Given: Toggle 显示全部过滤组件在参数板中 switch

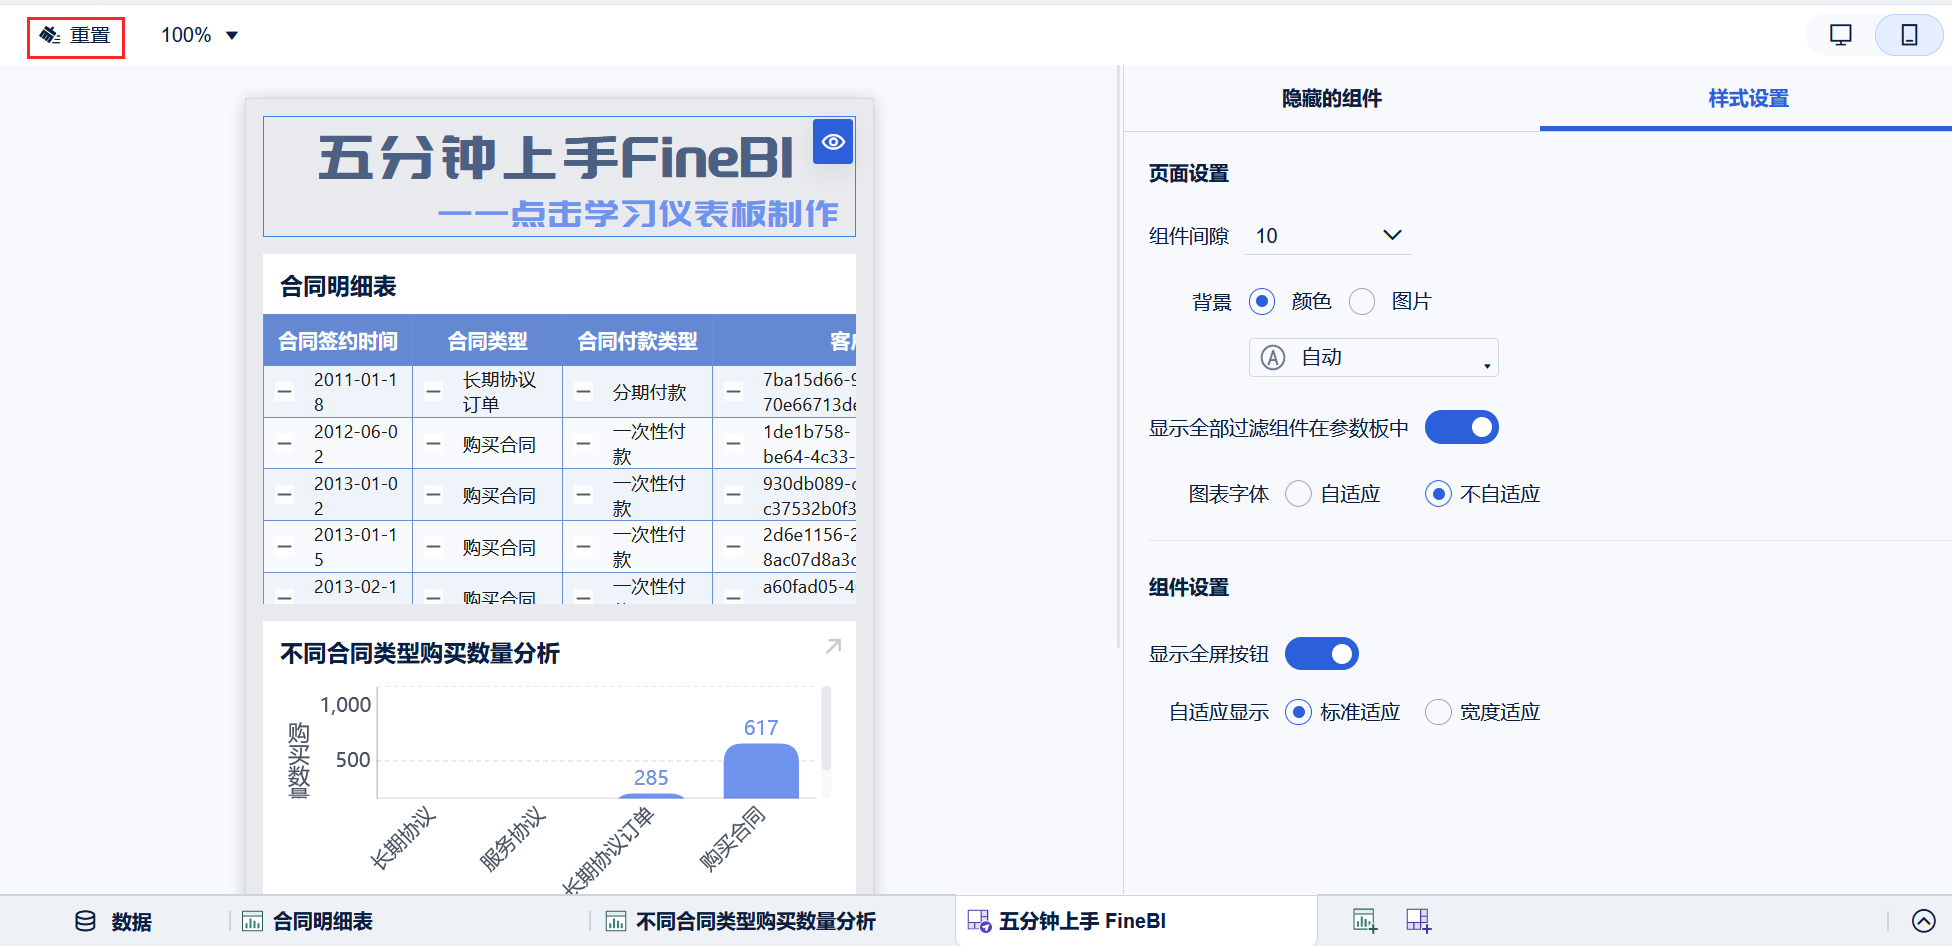Looking at the screenshot, I should tap(1461, 428).
